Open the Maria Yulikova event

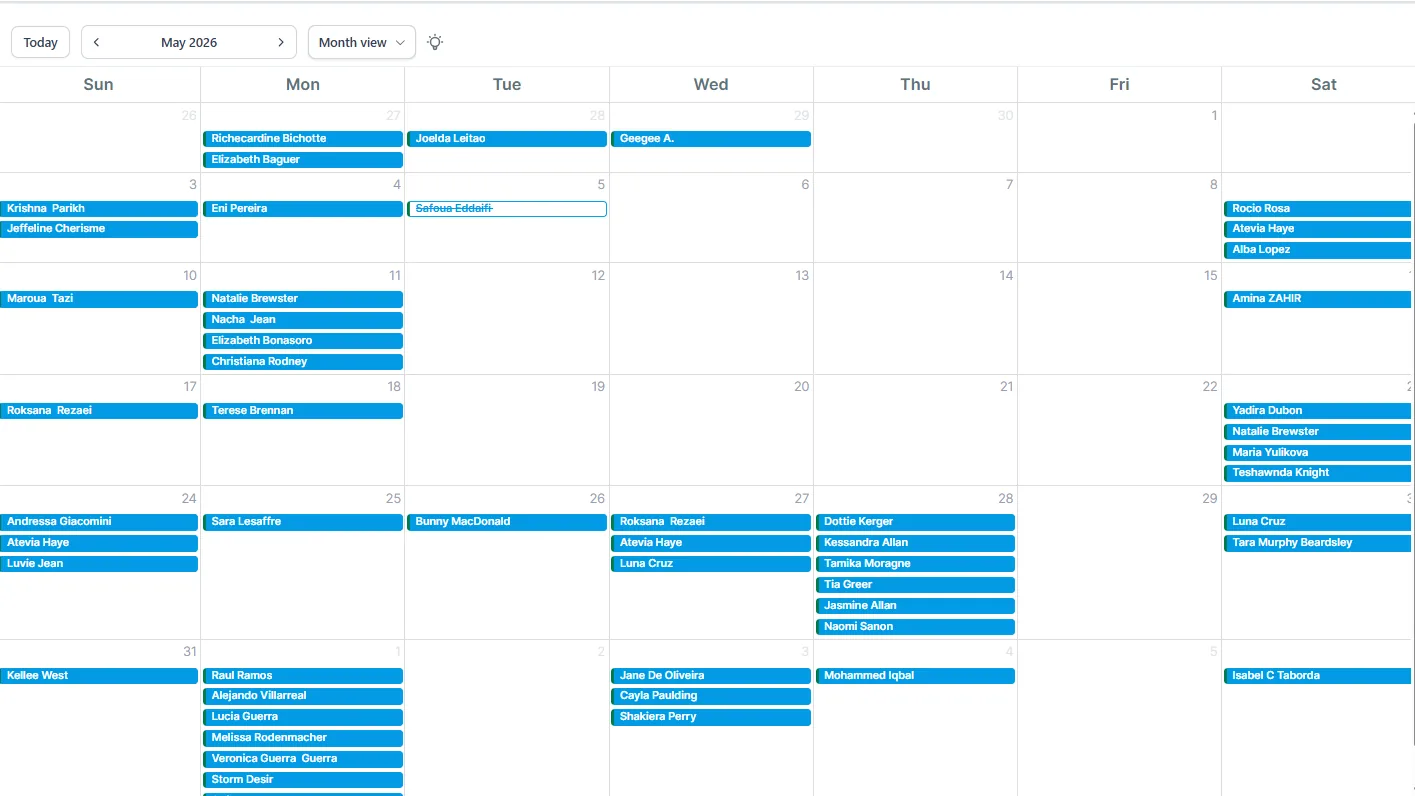tap(1318, 453)
